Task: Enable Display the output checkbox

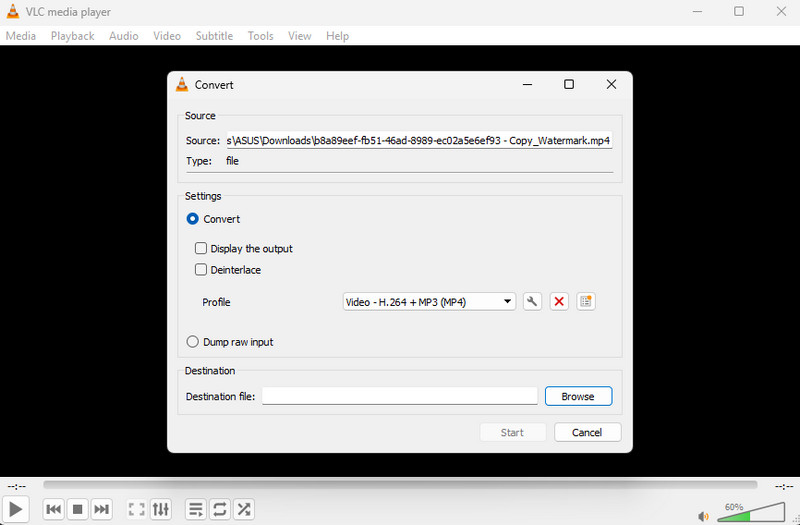Action: pos(201,248)
